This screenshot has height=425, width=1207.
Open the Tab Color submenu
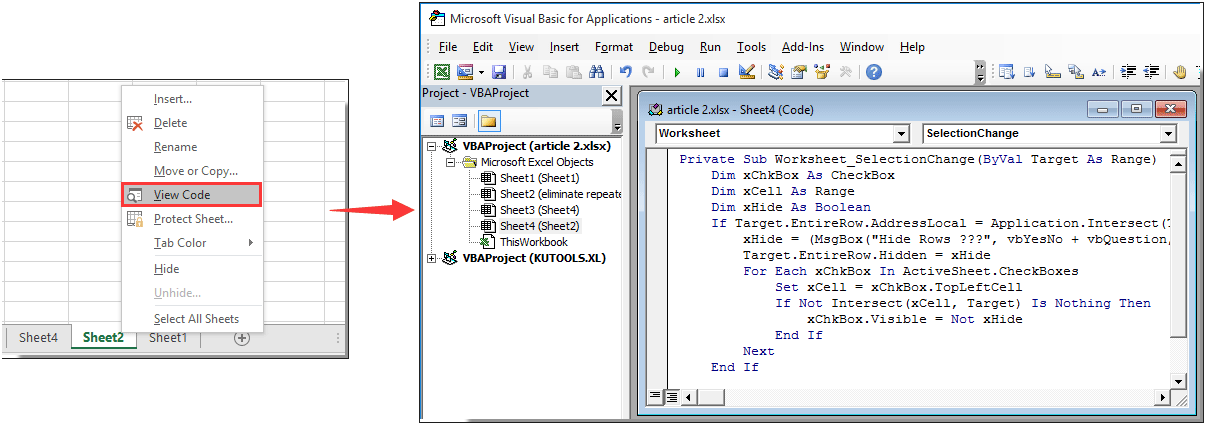(191, 243)
